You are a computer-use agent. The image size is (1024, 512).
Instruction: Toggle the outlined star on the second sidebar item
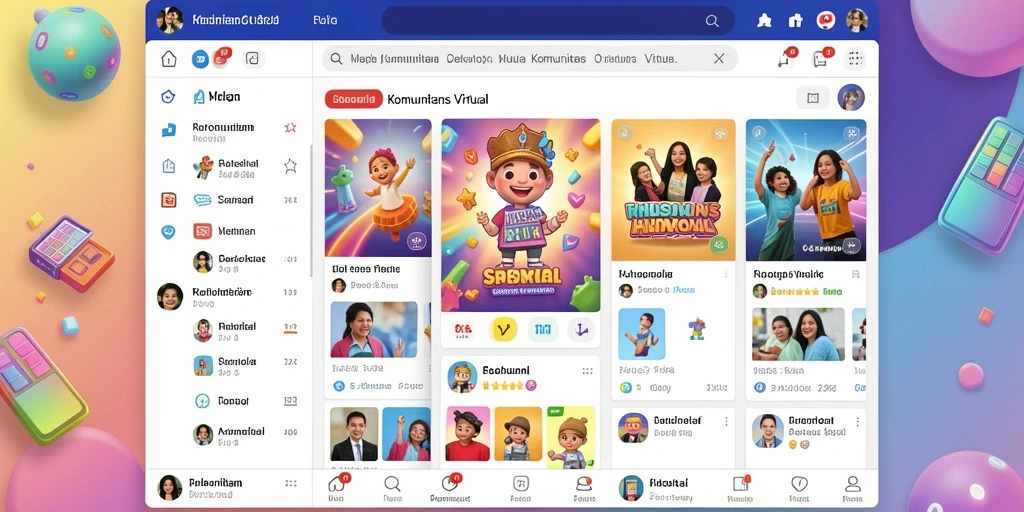(290, 167)
